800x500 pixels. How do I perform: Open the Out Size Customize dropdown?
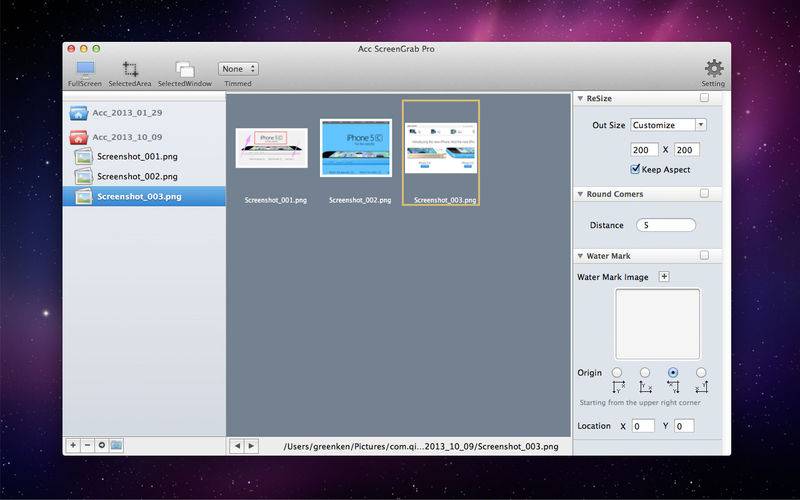[x=668, y=125]
